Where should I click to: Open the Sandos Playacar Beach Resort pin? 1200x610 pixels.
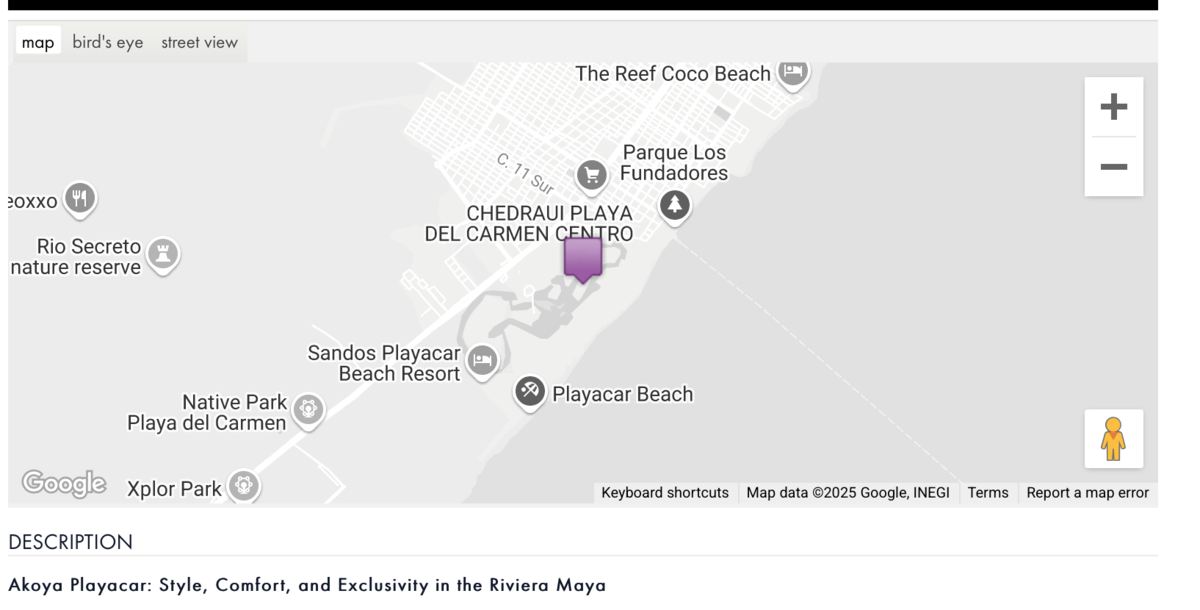[483, 360]
